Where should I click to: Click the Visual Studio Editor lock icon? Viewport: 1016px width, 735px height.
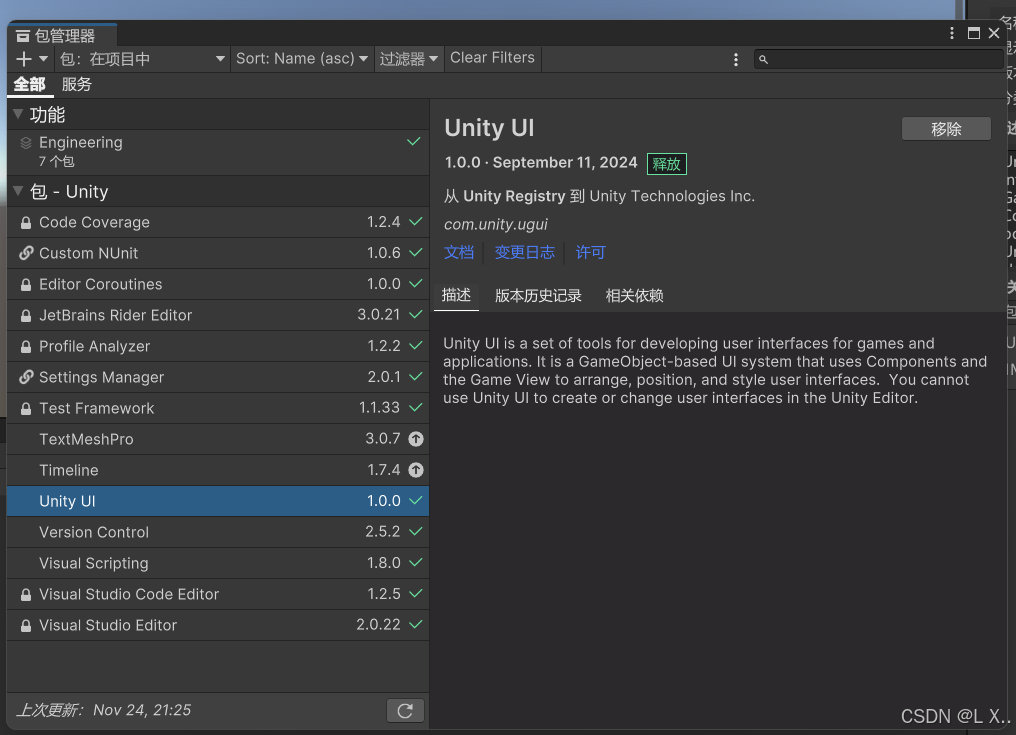26,625
